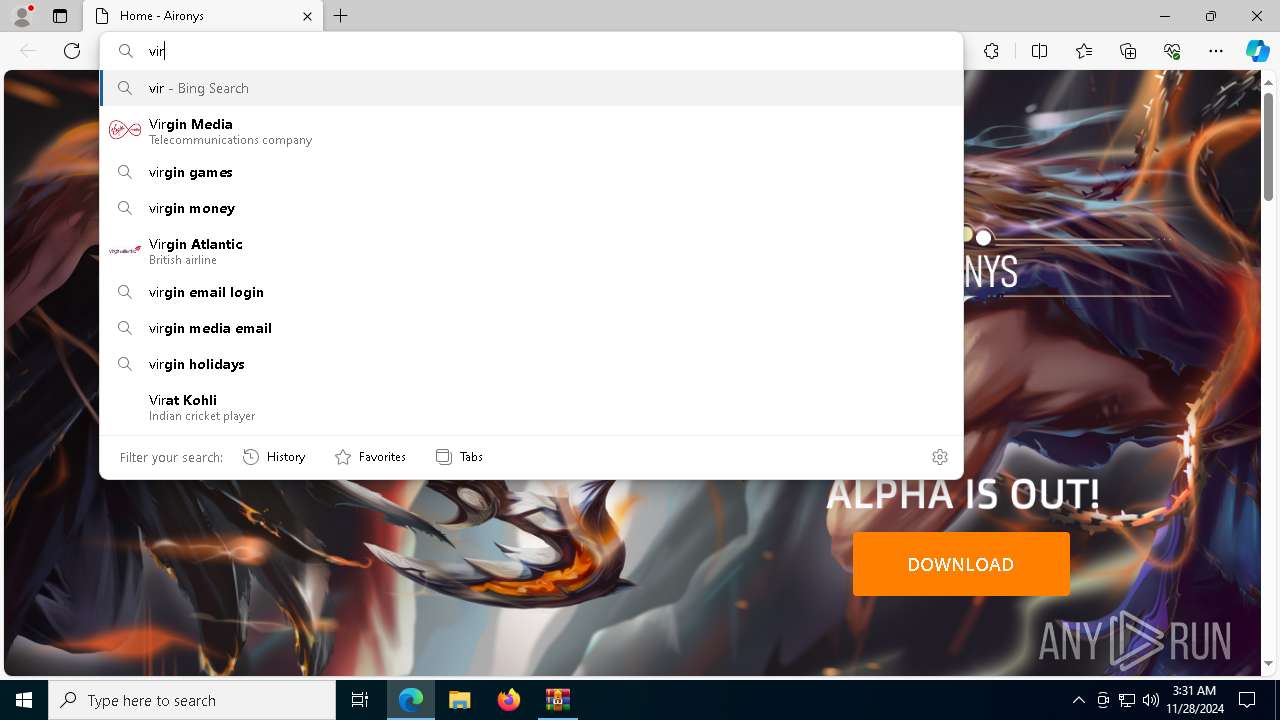Open the Edge profile icon

pos(22,16)
